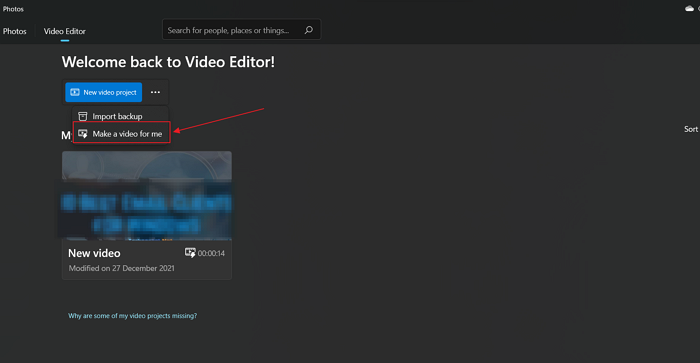Select the Video Editor tab

(x=65, y=31)
